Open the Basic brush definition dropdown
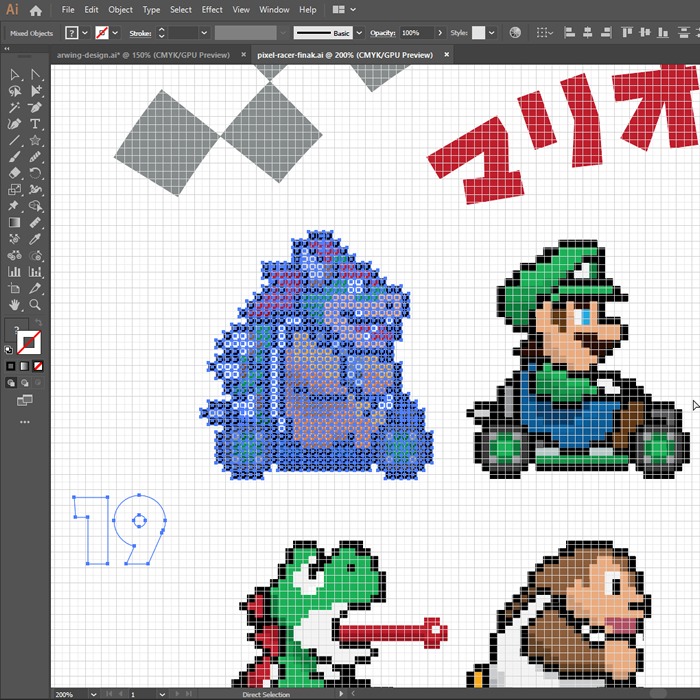The image size is (700, 700). (x=359, y=33)
